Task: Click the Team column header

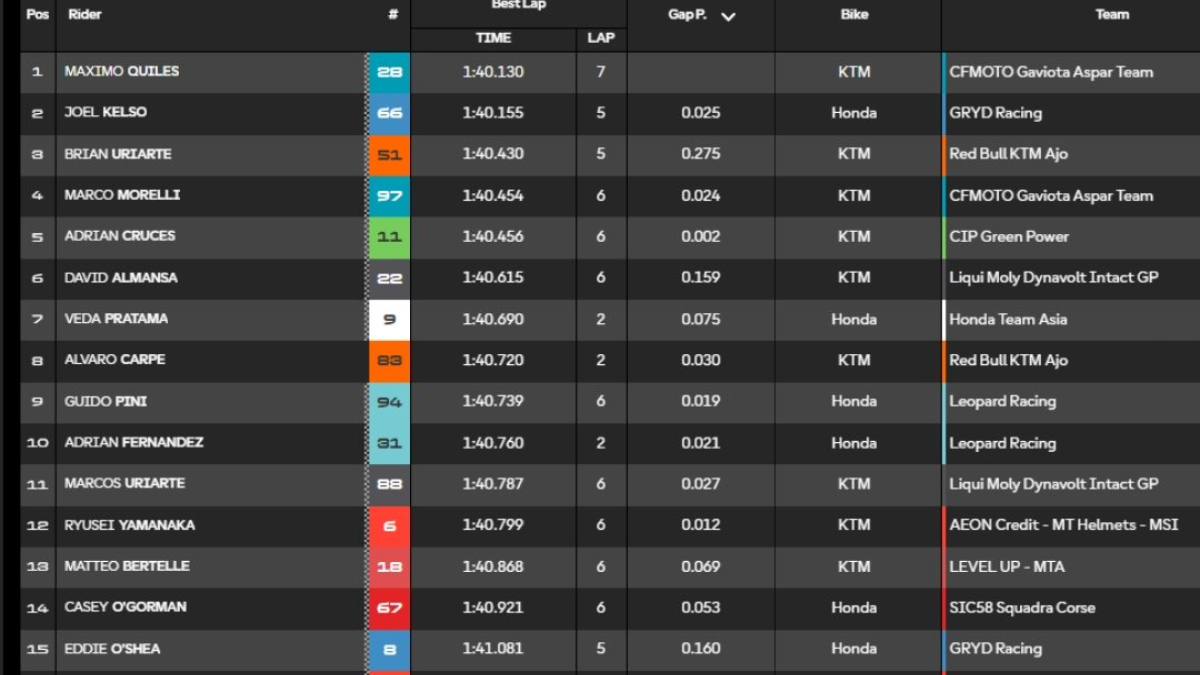Action: click(x=1112, y=15)
